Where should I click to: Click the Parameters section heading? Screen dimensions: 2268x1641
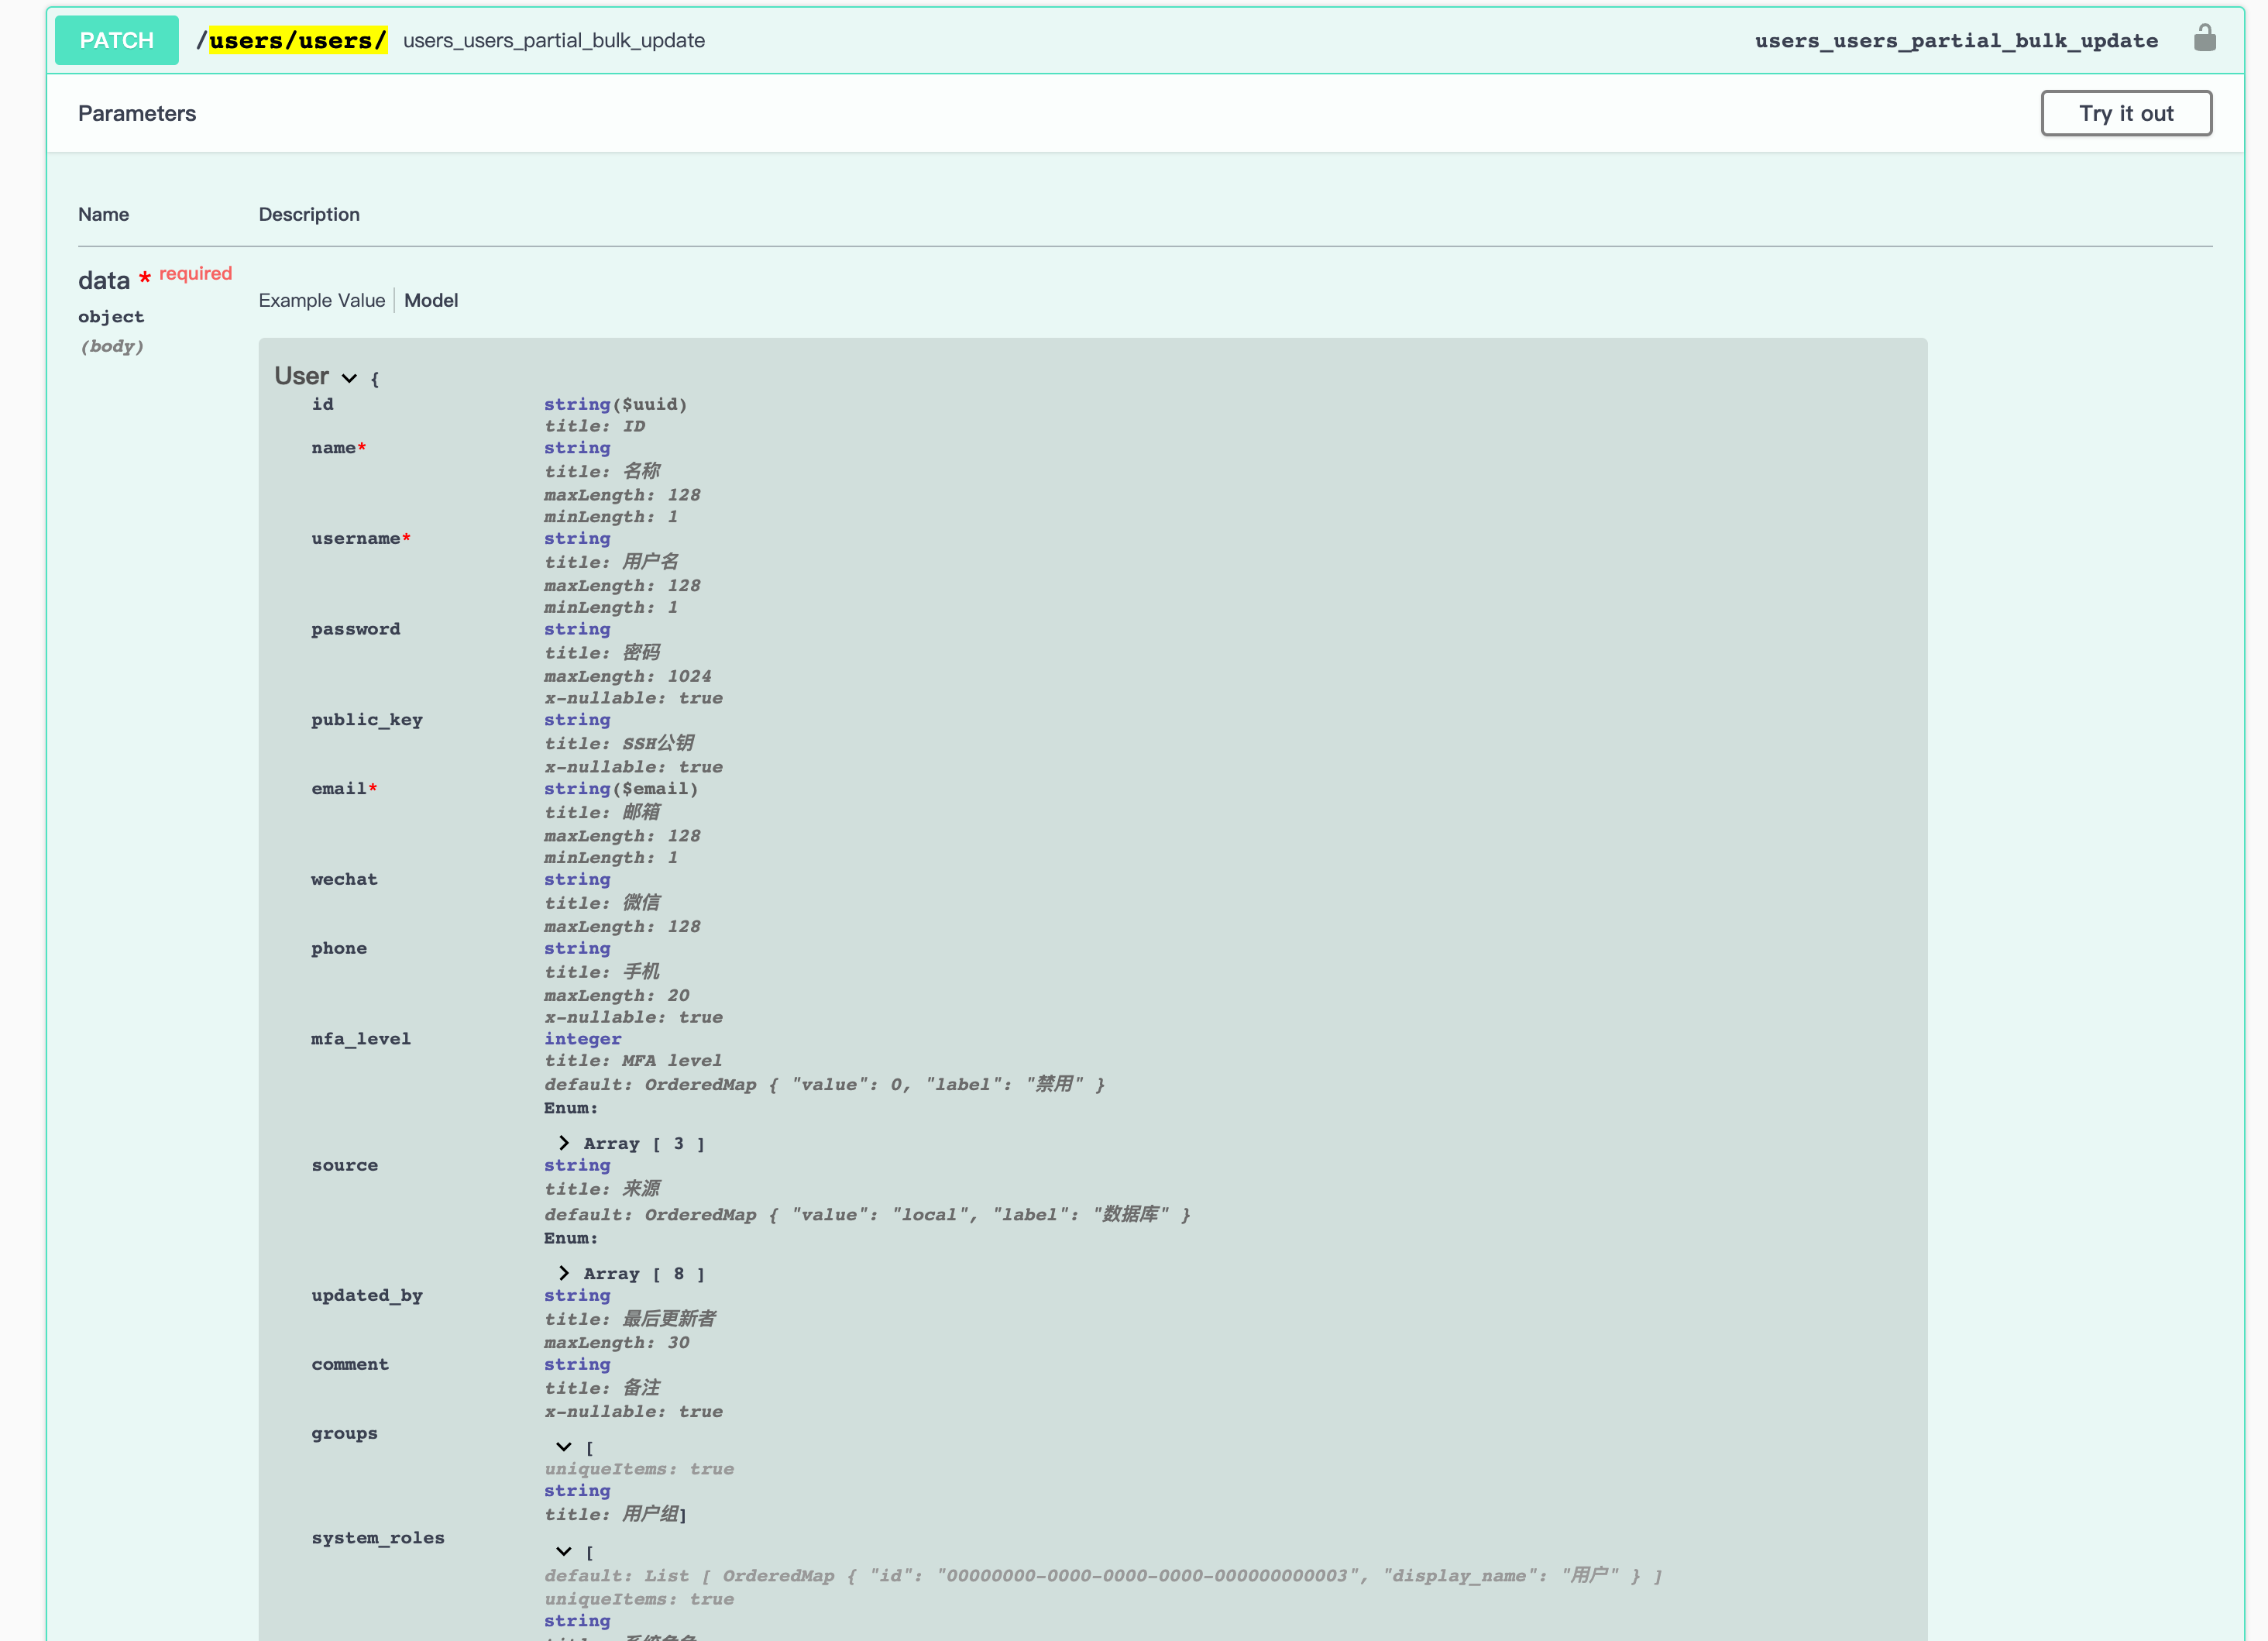(x=137, y=113)
